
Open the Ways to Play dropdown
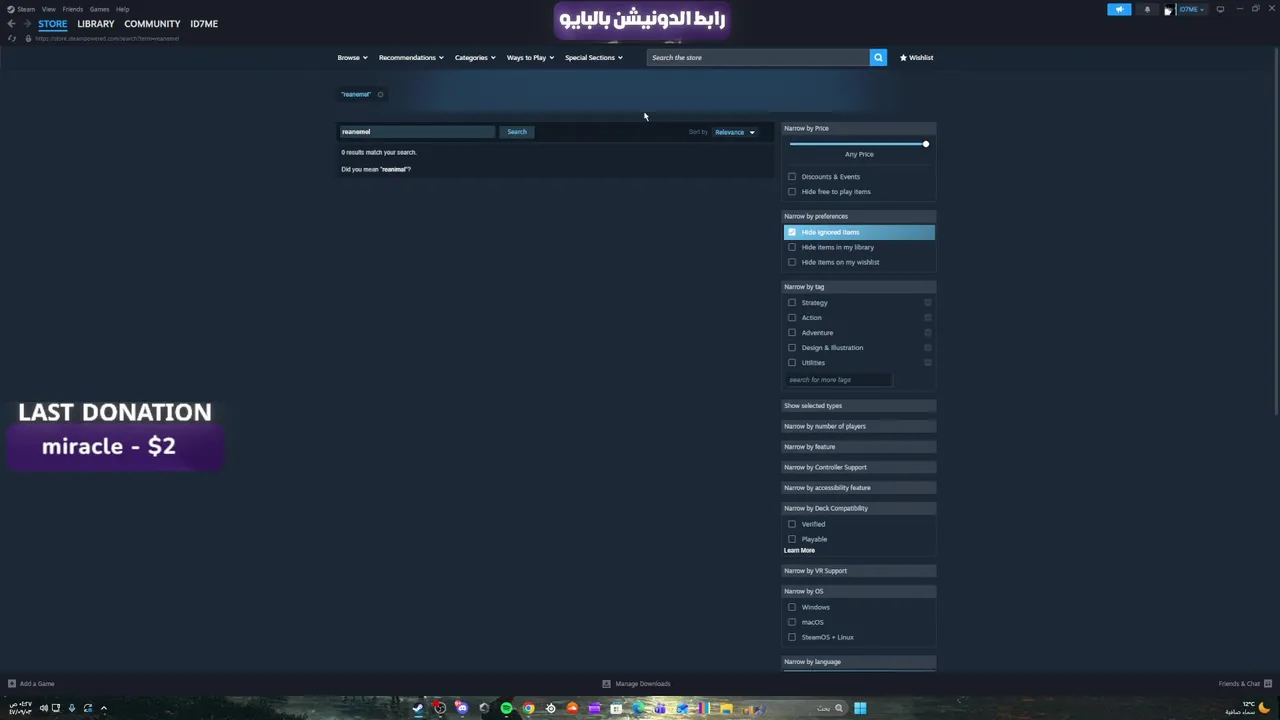coord(530,57)
